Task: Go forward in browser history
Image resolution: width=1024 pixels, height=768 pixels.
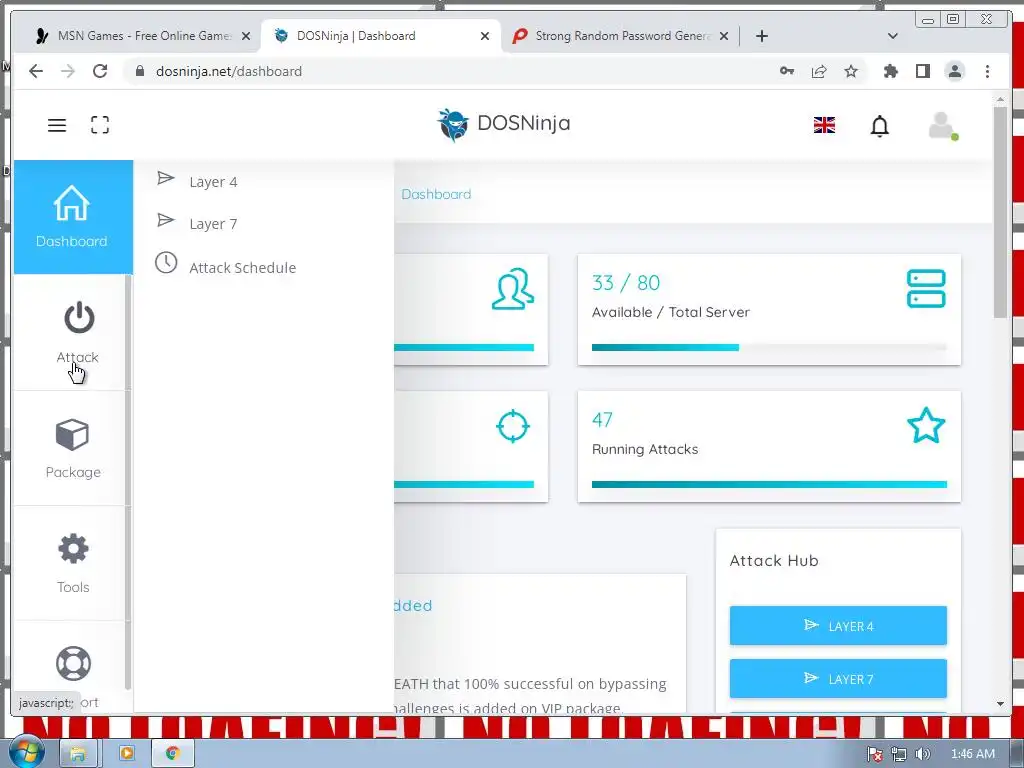Action: [x=68, y=71]
